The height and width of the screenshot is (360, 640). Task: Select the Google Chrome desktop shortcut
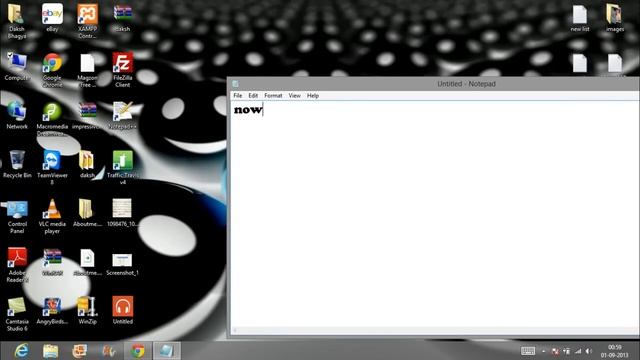tap(52, 70)
